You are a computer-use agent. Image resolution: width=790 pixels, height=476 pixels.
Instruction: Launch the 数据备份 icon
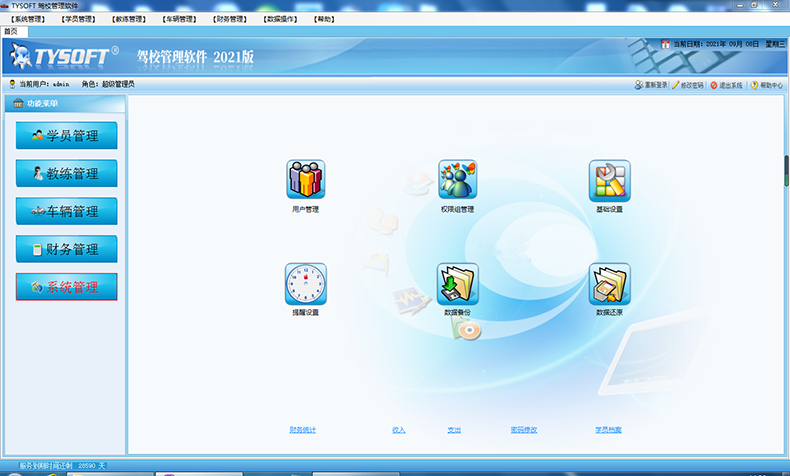[457, 283]
